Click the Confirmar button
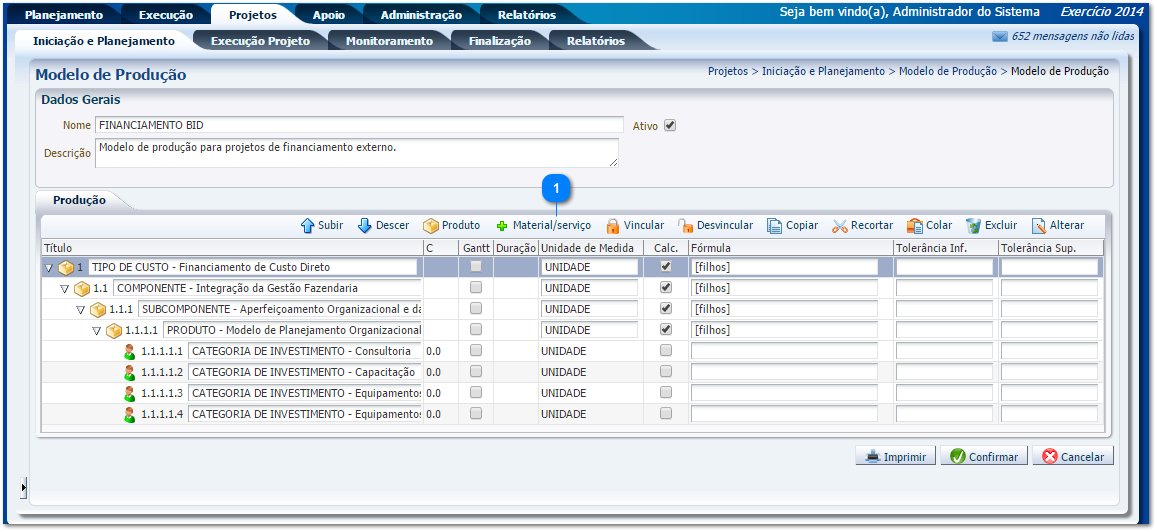The height and width of the screenshot is (532, 1157). tap(983, 457)
